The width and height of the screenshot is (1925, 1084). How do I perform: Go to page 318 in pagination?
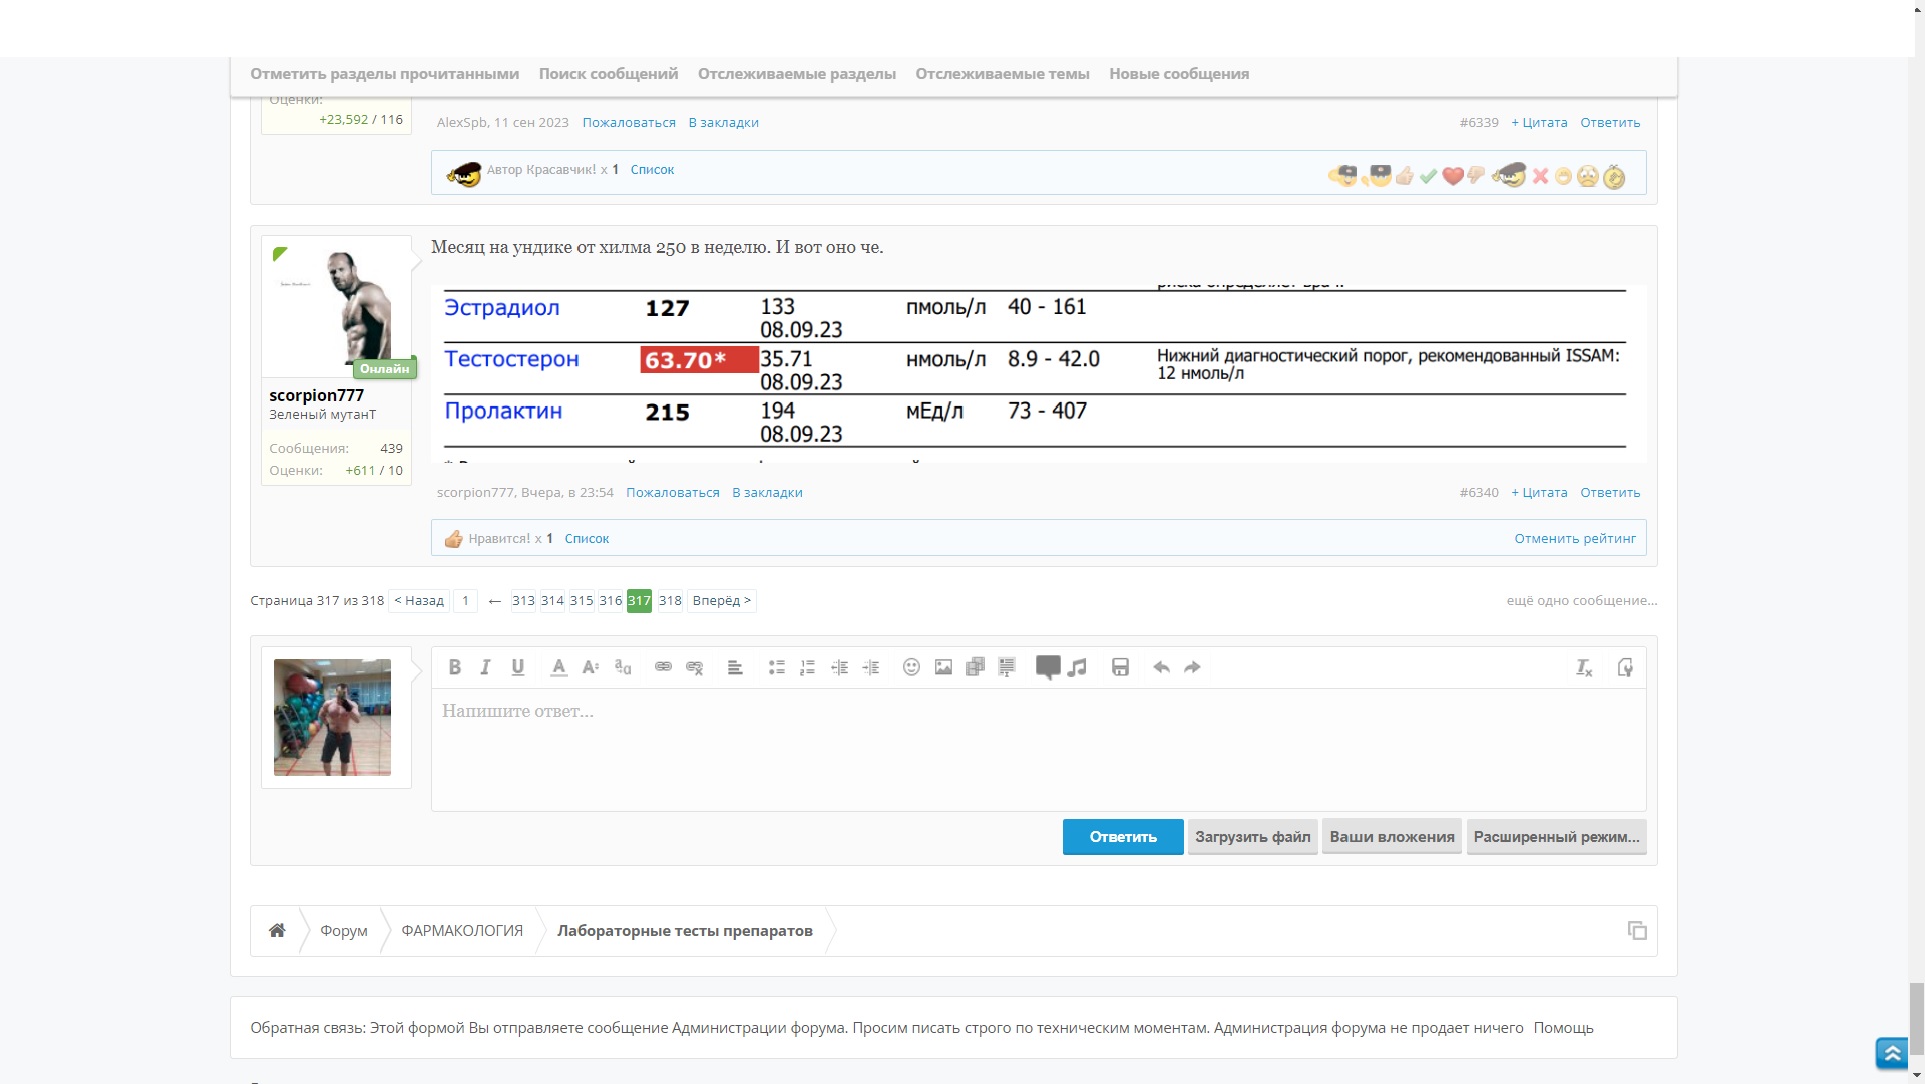point(670,601)
